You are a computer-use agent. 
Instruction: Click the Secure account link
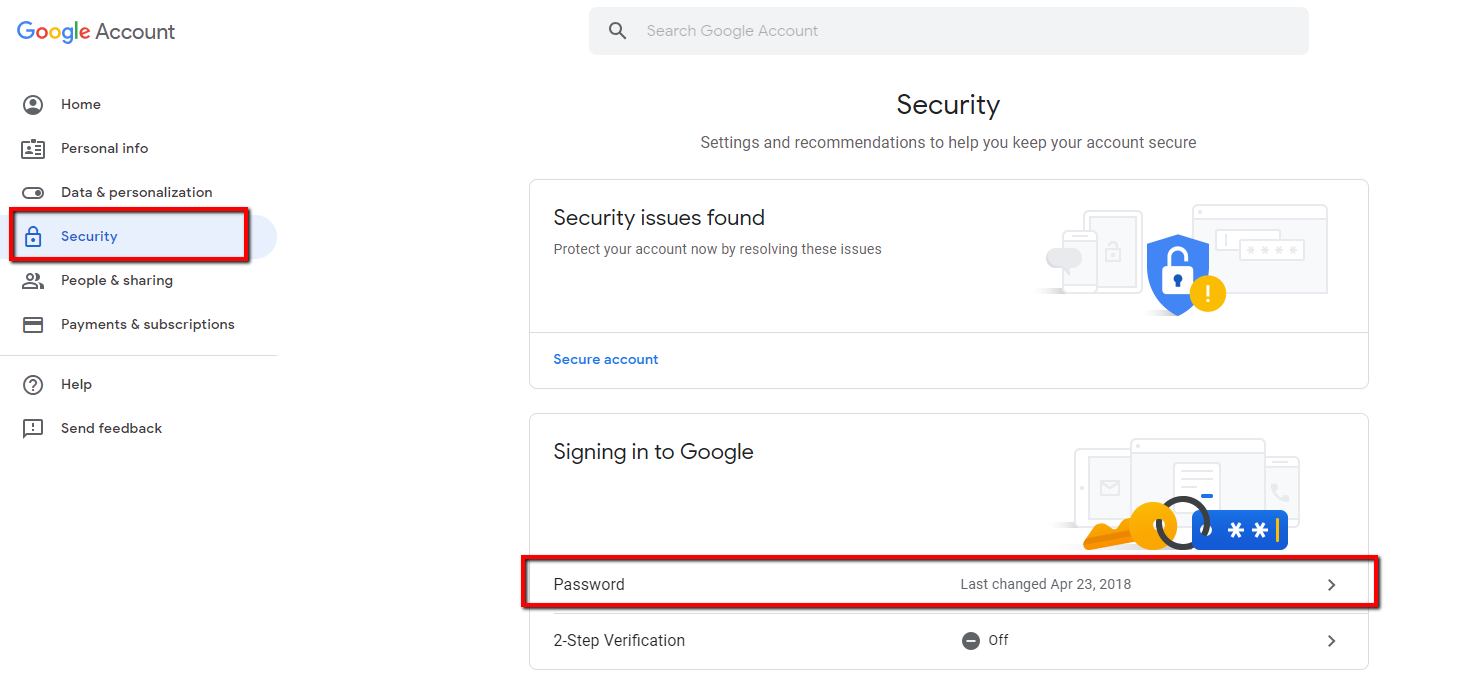click(606, 360)
